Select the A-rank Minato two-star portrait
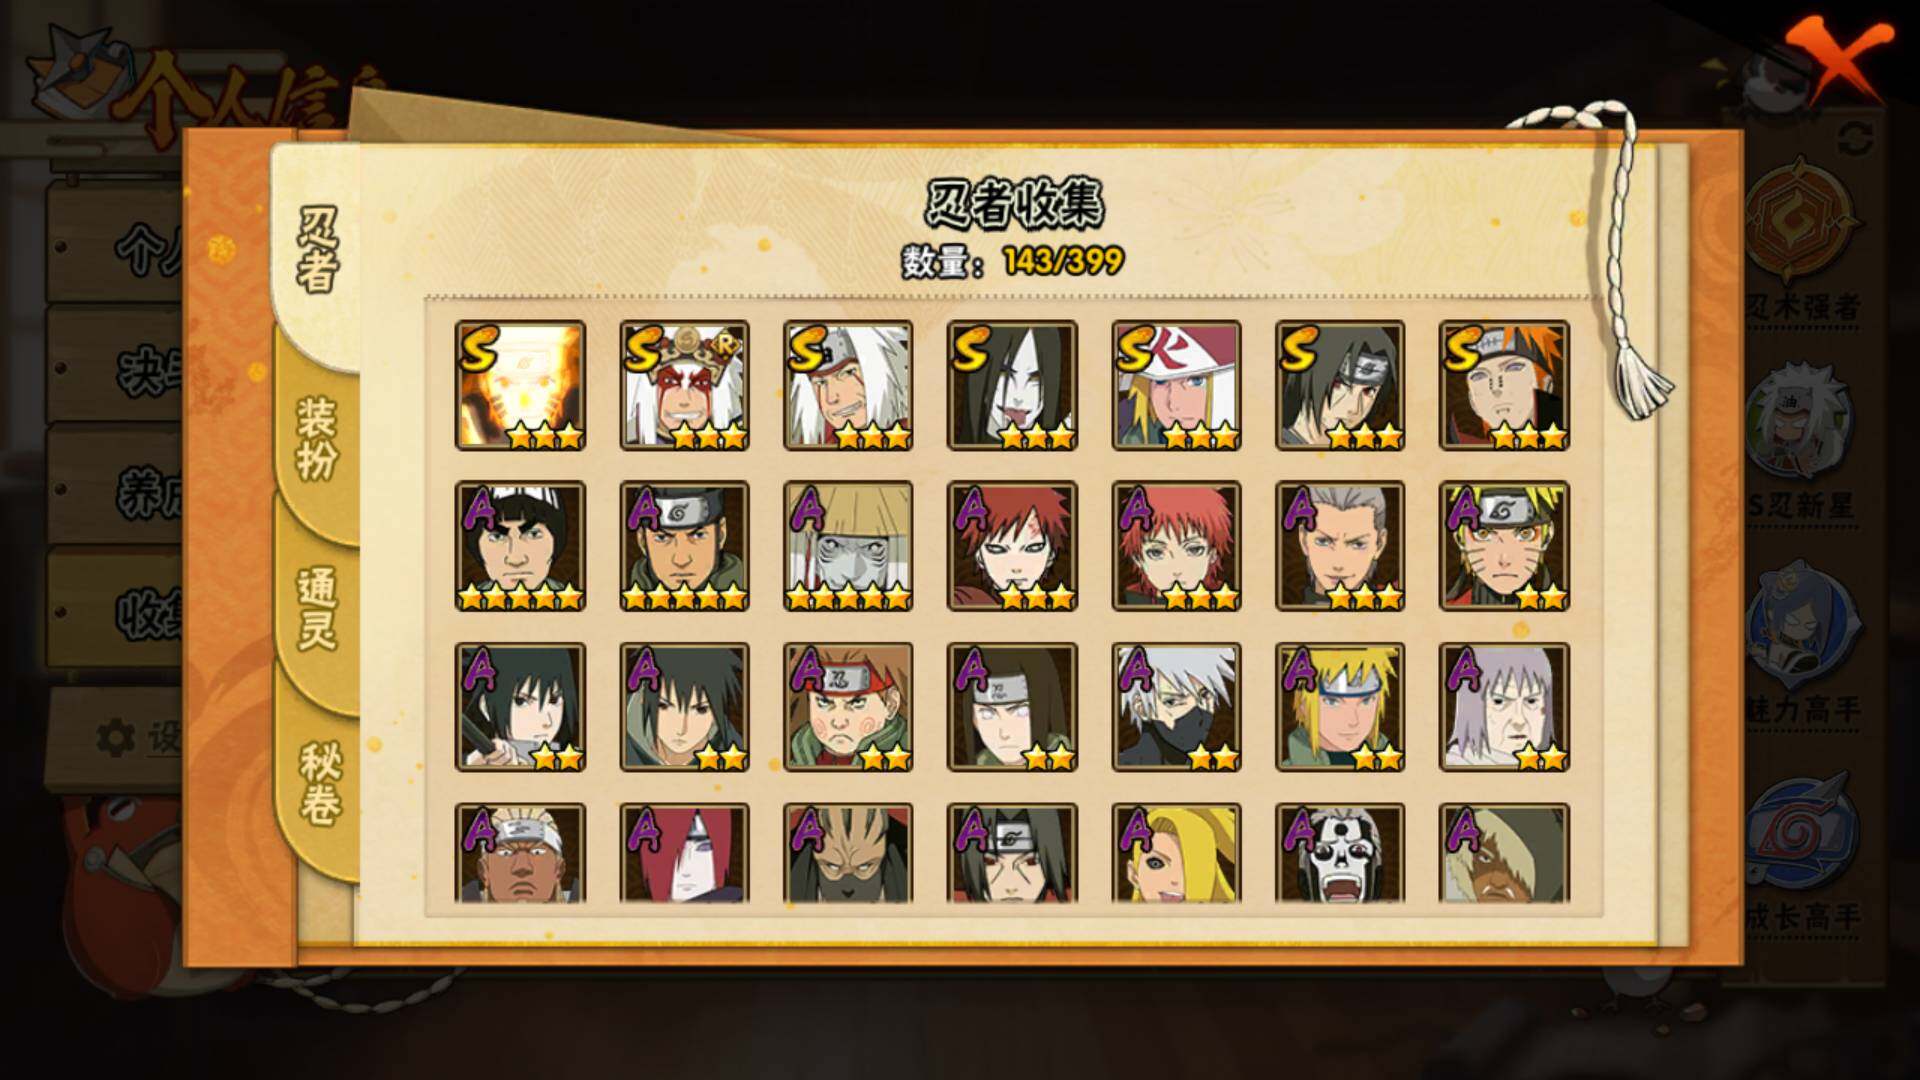The width and height of the screenshot is (1920, 1080). [x=1340, y=707]
